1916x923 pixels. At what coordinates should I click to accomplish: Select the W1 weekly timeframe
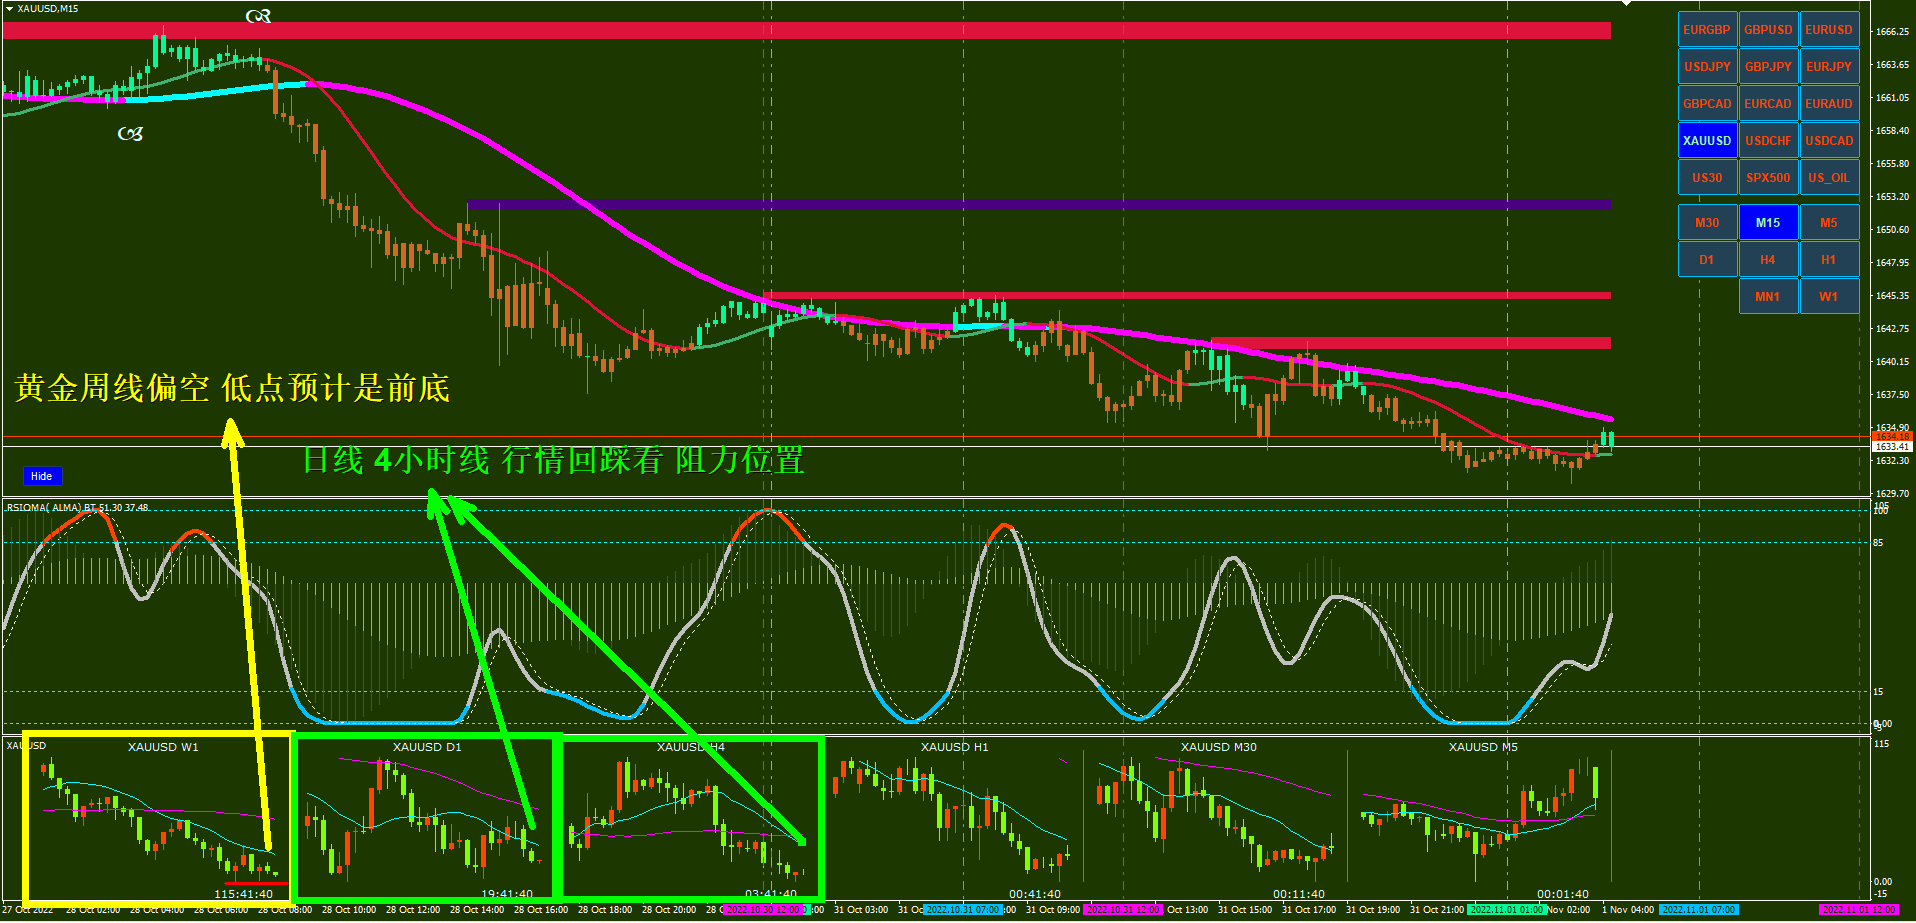(x=1829, y=297)
